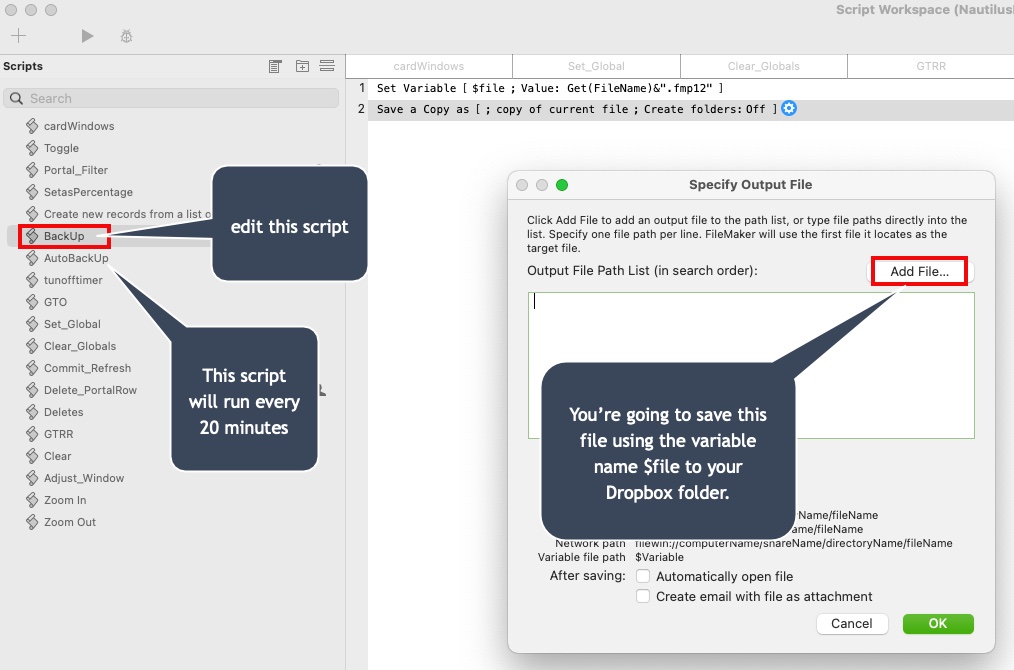This screenshot has width=1014, height=670.
Task: Click the Portal_Filter script icon
Action: (32, 170)
